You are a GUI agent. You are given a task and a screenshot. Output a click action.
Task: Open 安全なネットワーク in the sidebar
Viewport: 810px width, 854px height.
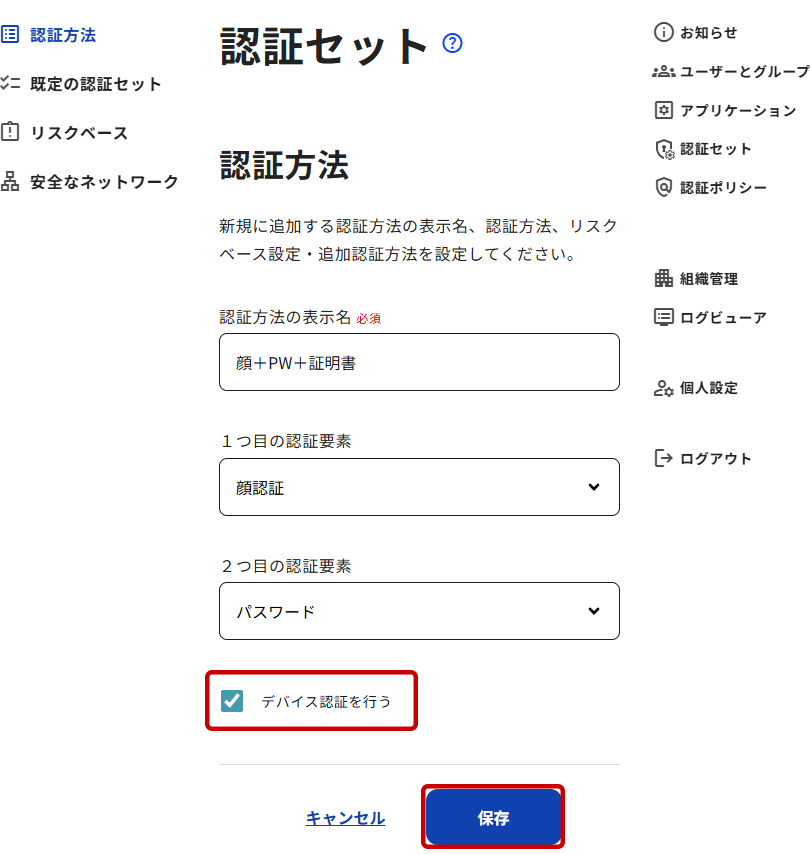click(x=104, y=182)
